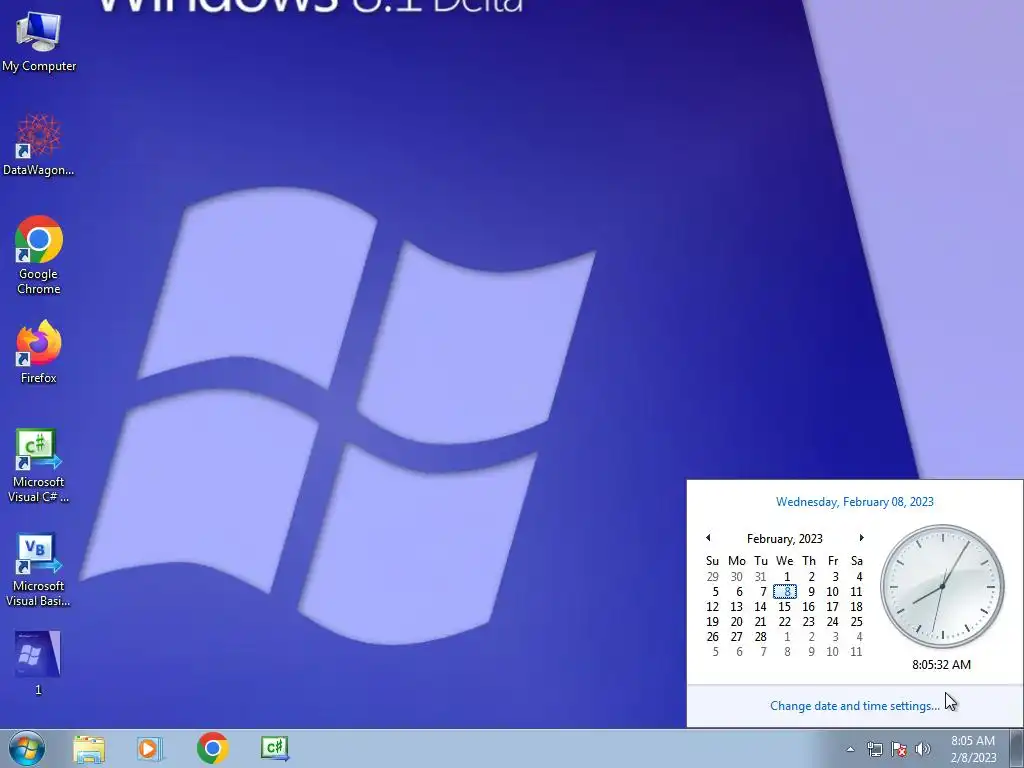Click the taskbar clock showing 8:05 AM
1024x768 pixels.
coord(973,749)
